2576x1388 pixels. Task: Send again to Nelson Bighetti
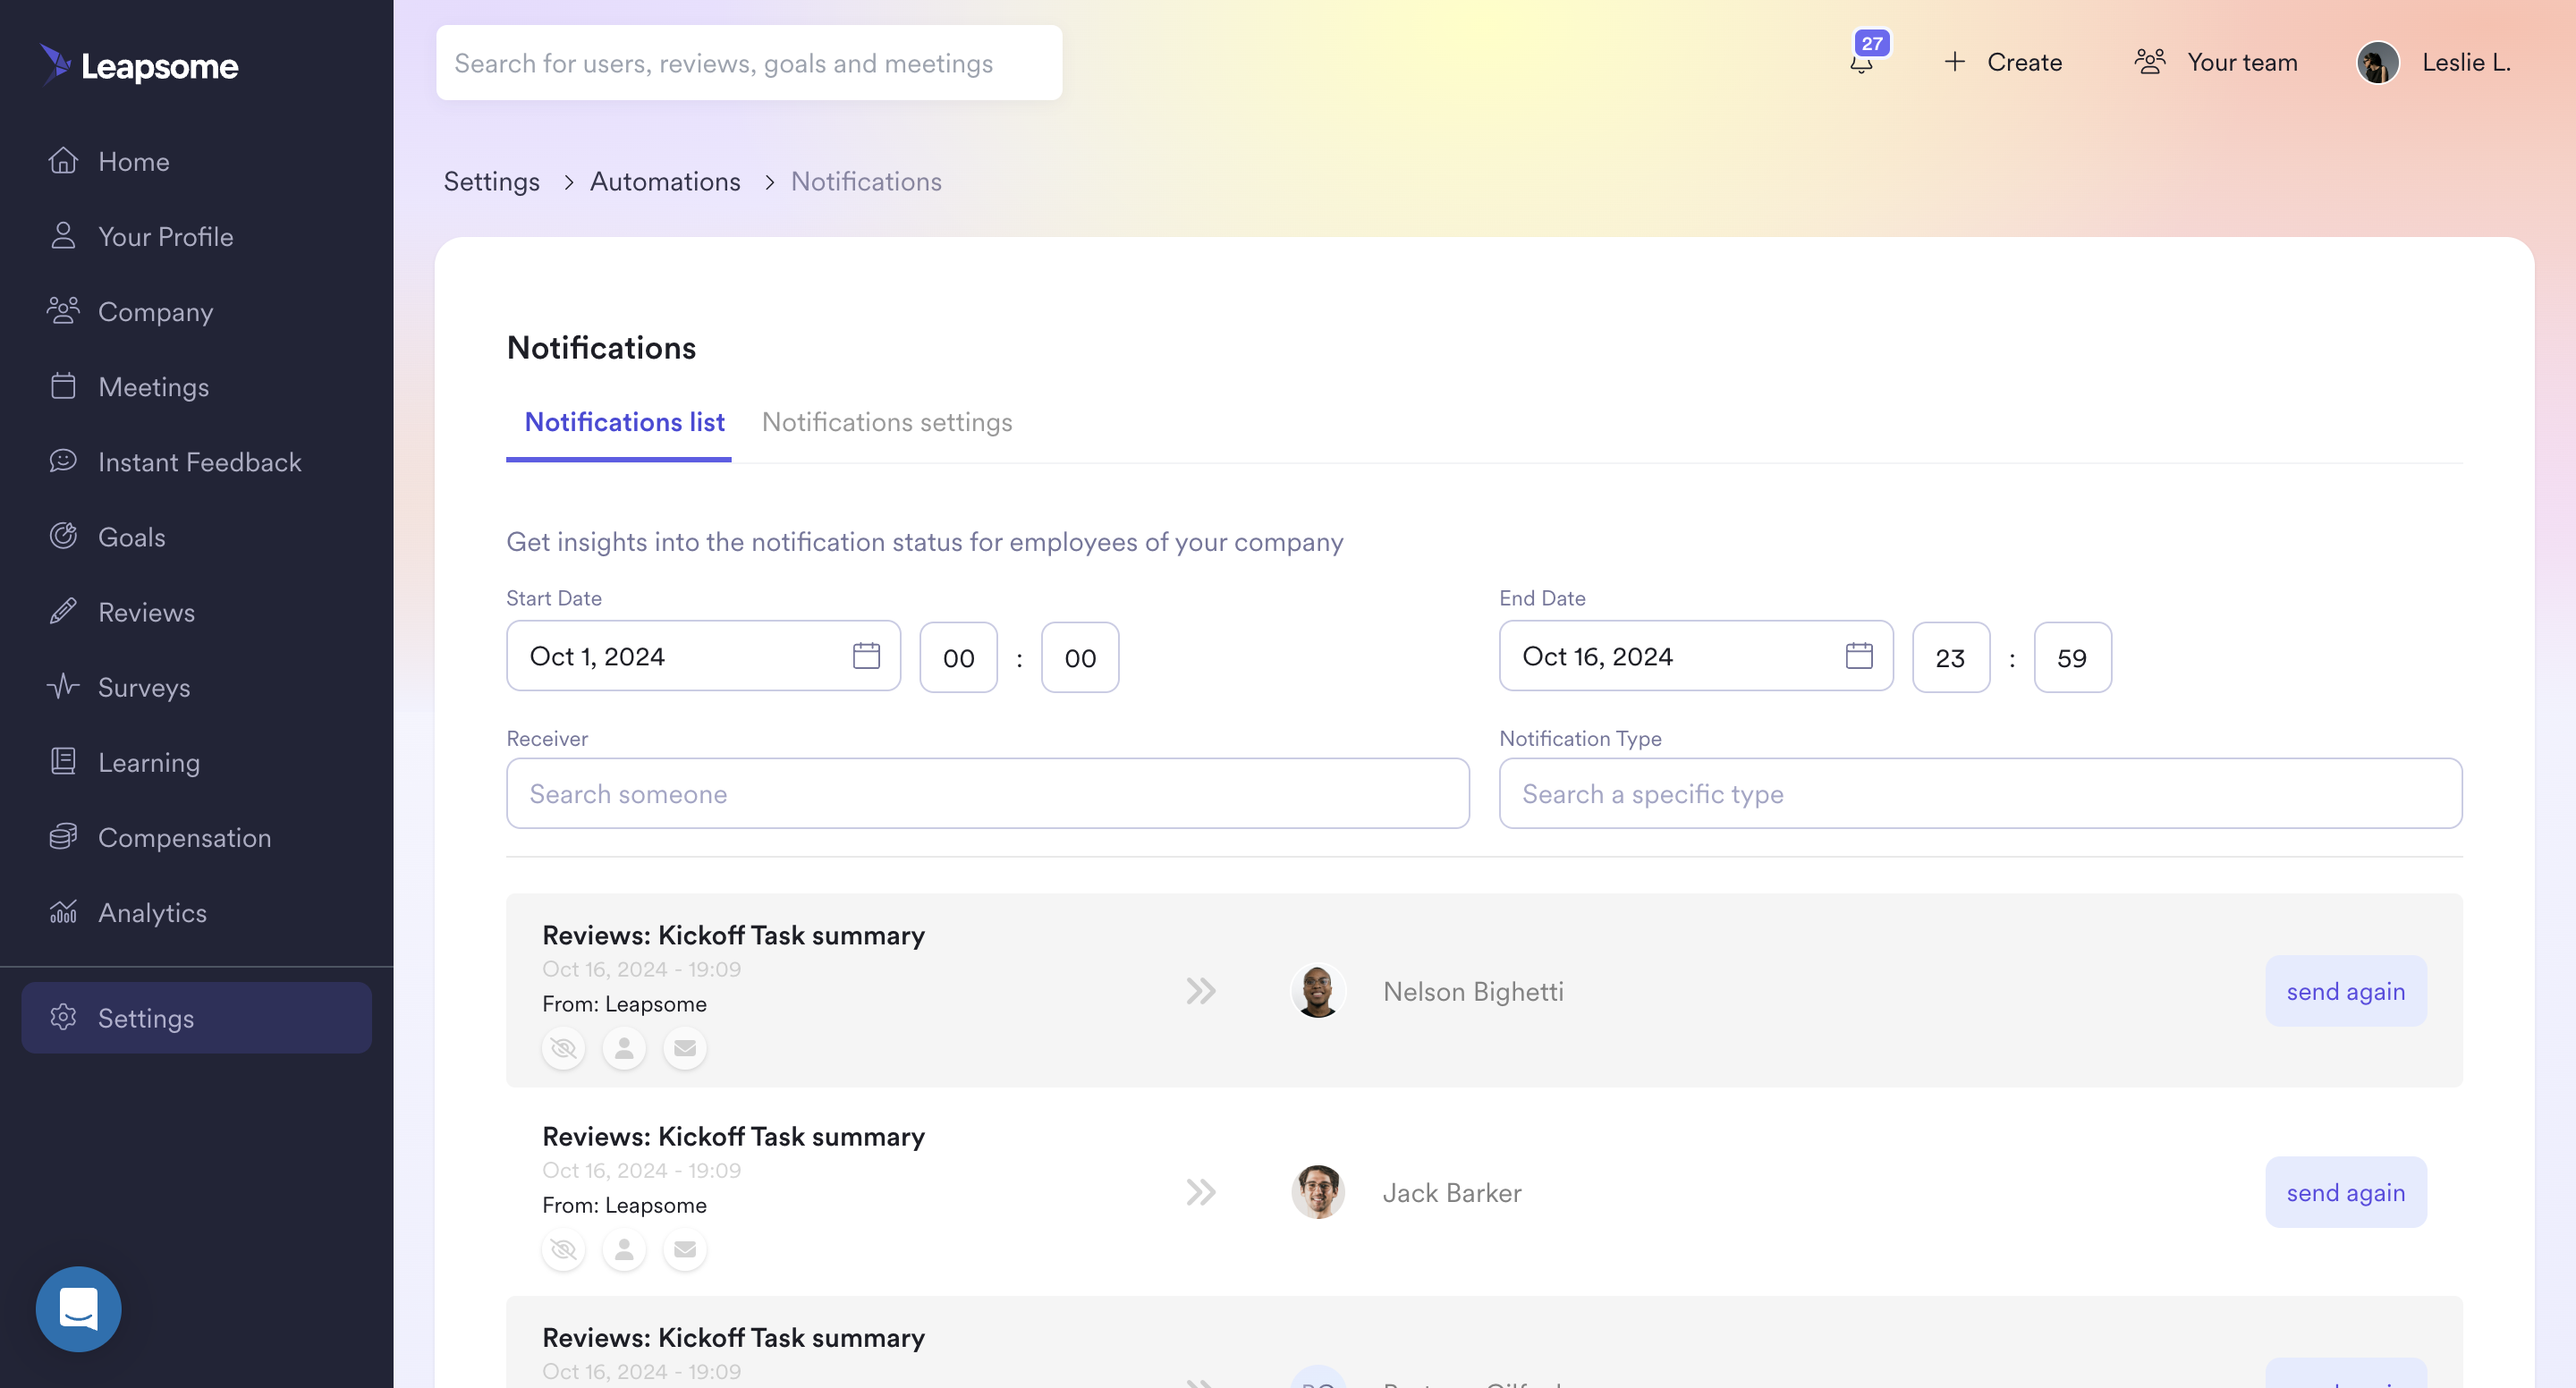pyautogui.click(x=2345, y=991)
